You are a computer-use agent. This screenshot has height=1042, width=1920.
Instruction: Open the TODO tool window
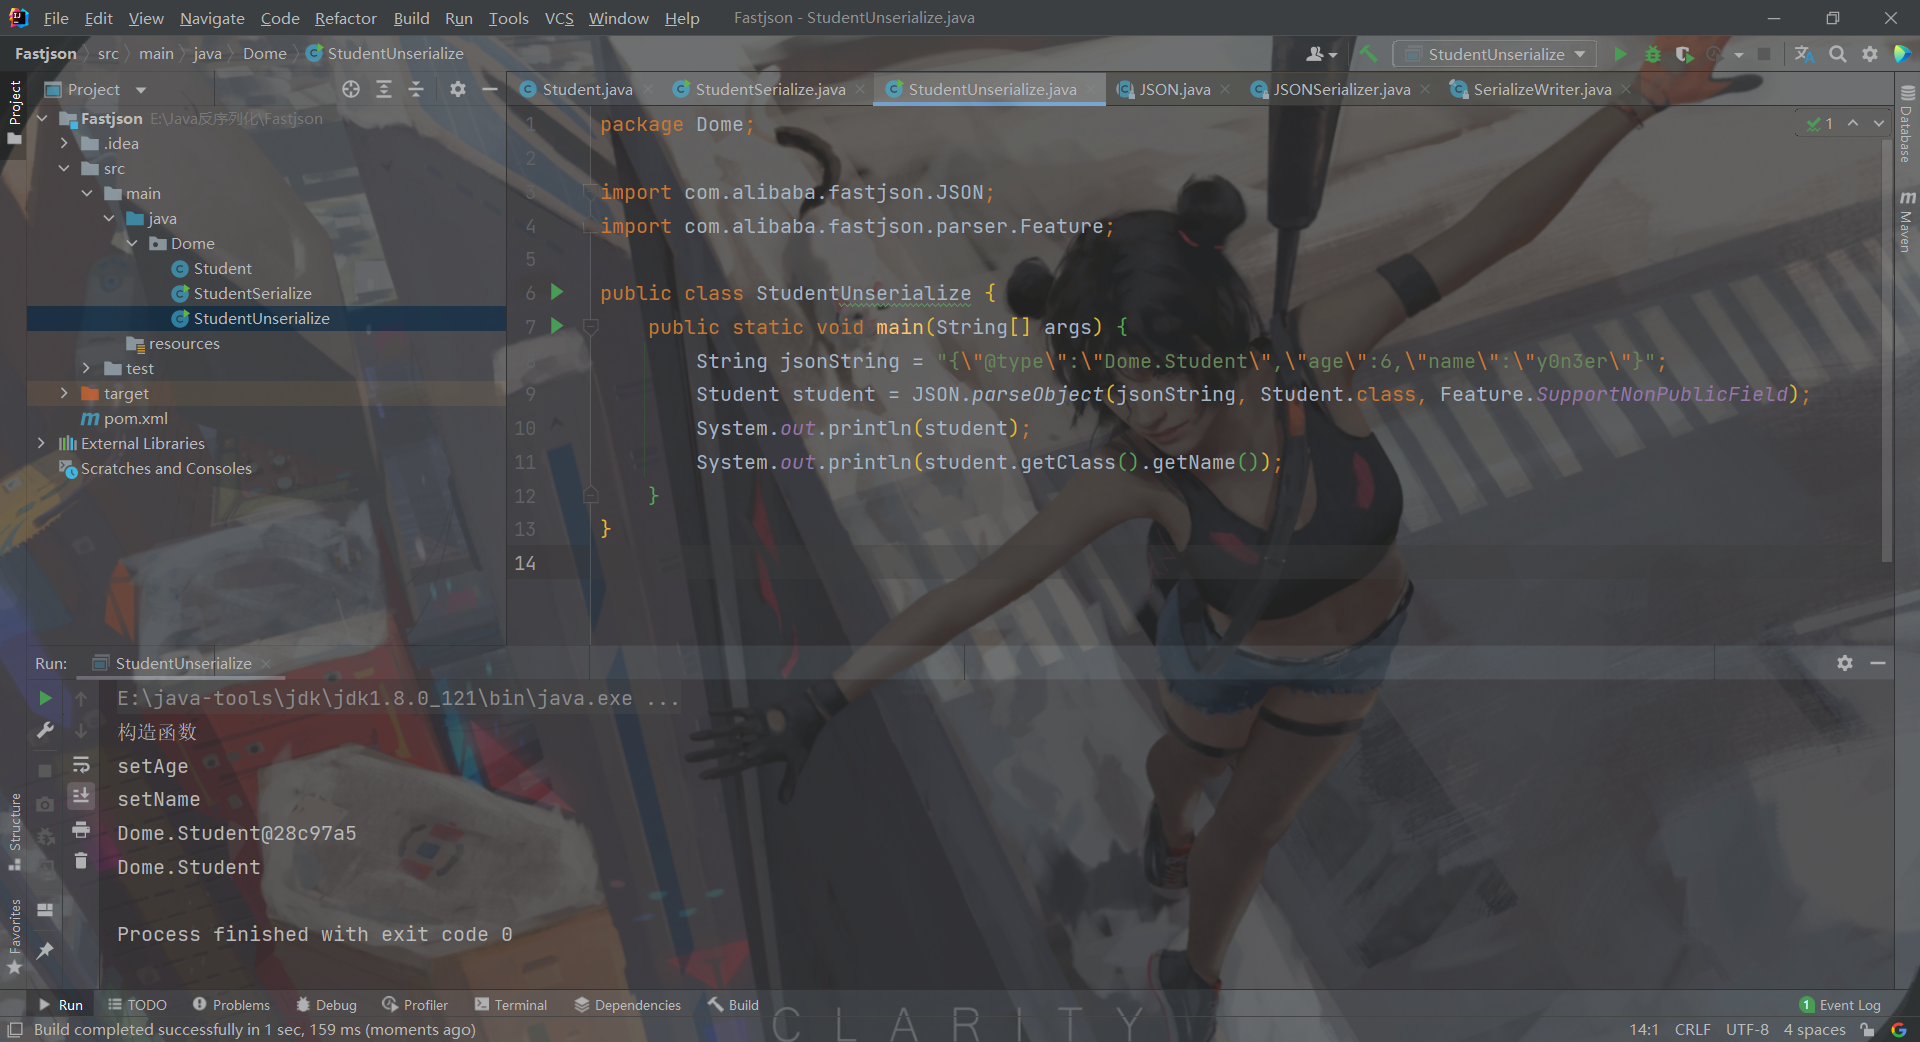click(137, 1005)
